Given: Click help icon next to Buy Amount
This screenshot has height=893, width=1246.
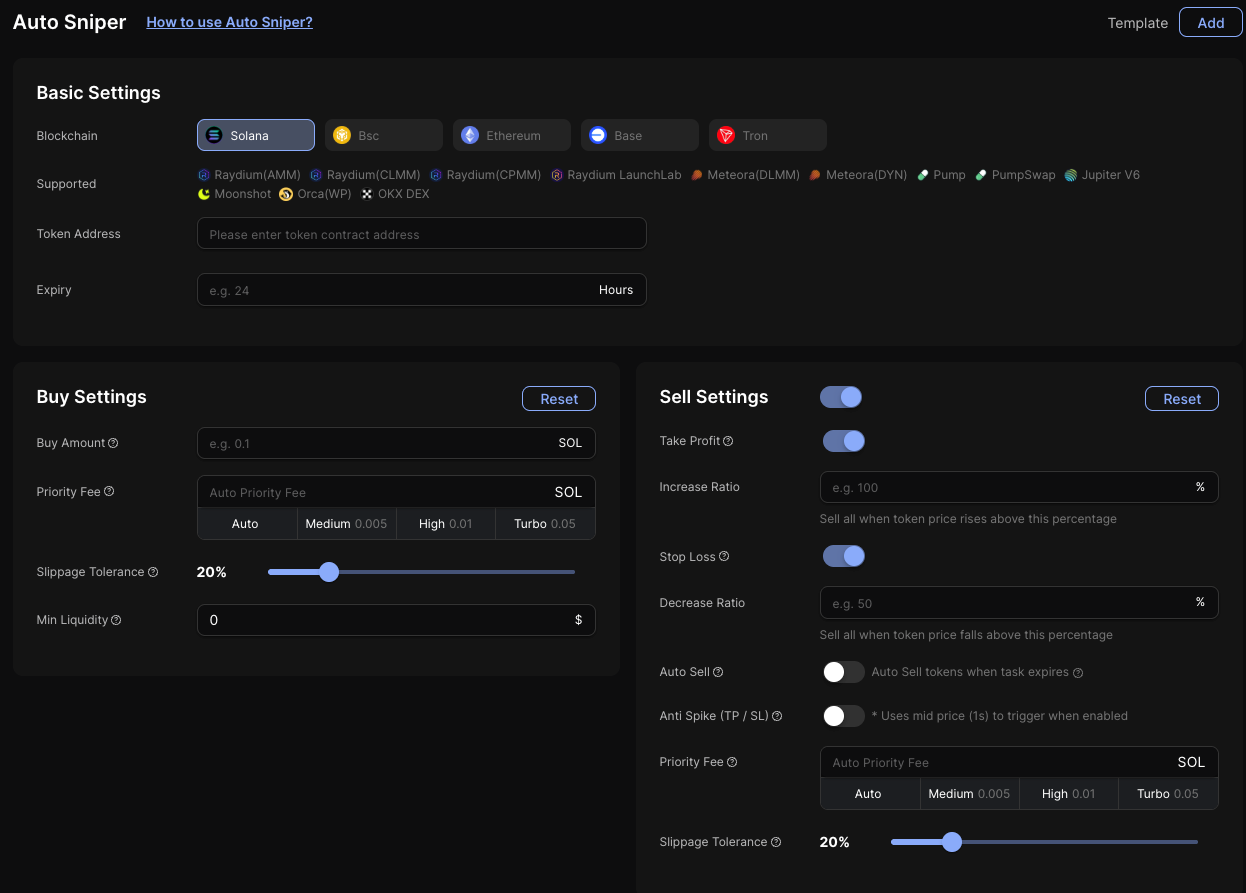Looking at the screenshot, I should click(x=113, y=443).
